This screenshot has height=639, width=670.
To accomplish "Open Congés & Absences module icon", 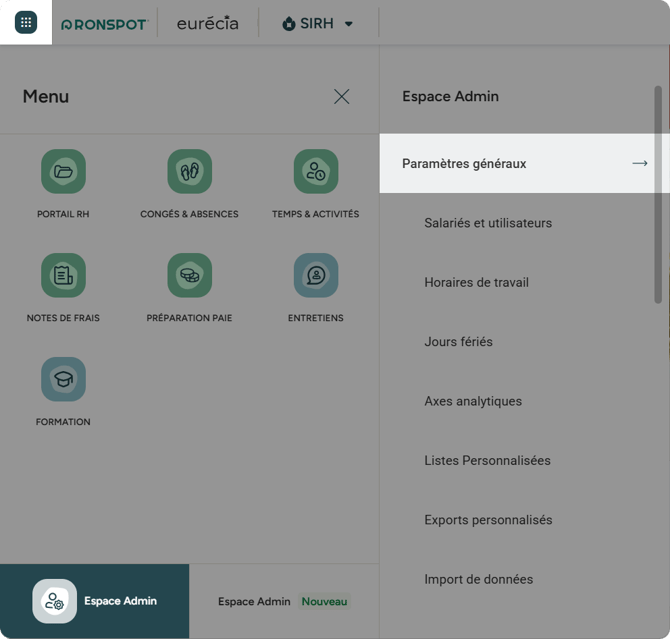I will coord(189,172).
